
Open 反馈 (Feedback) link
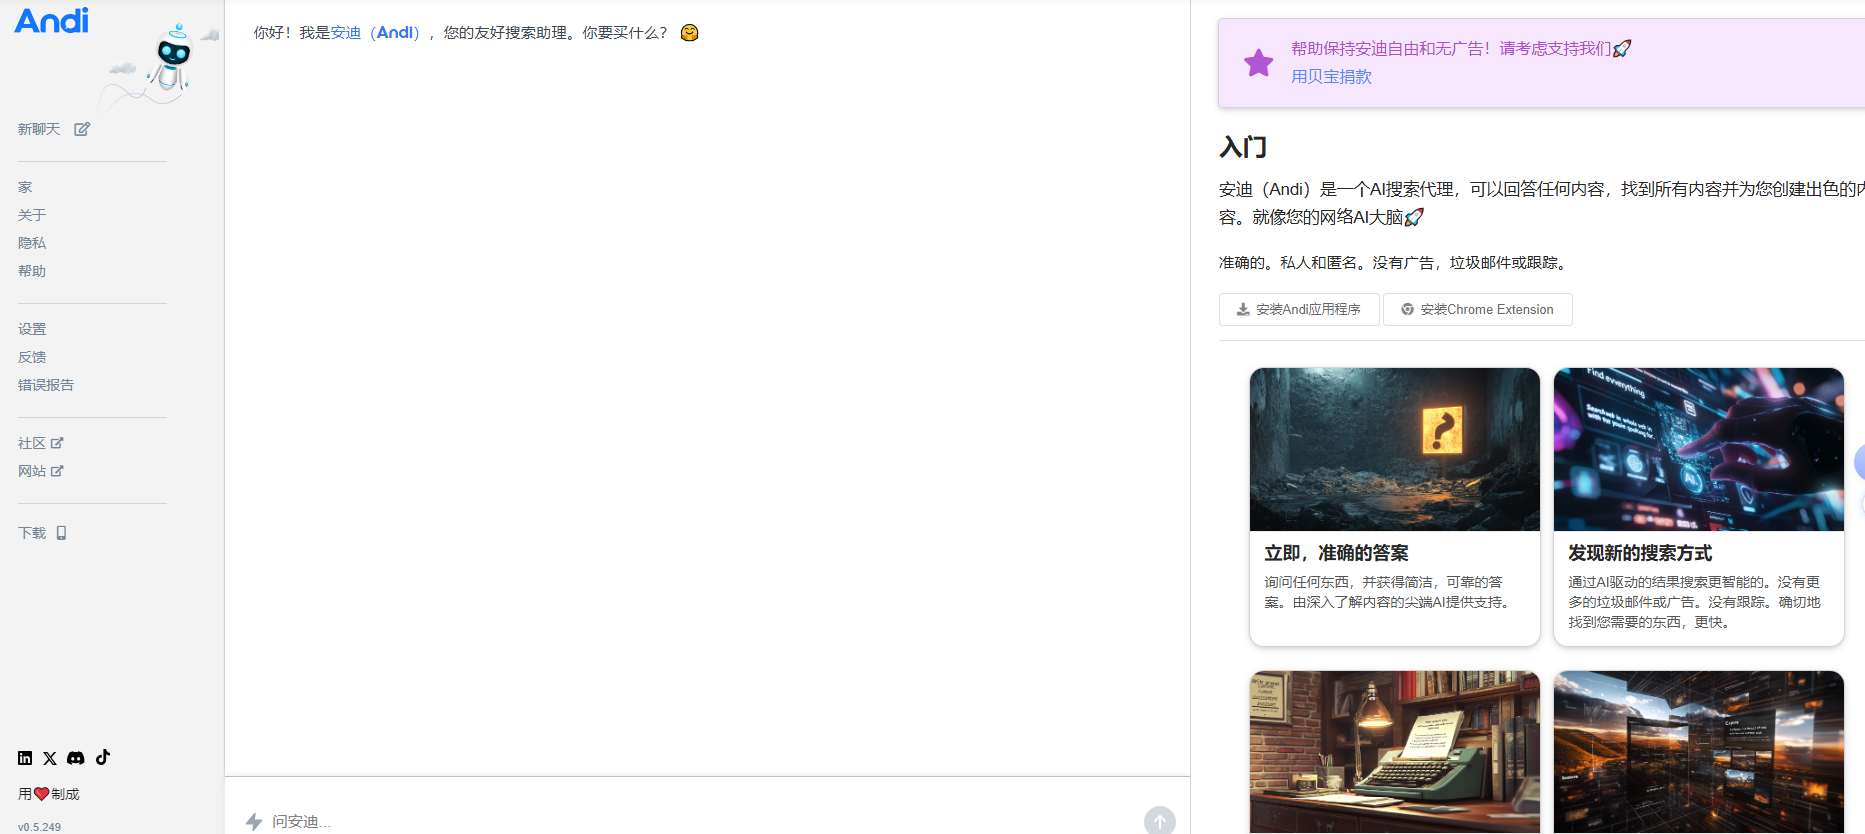32,357
